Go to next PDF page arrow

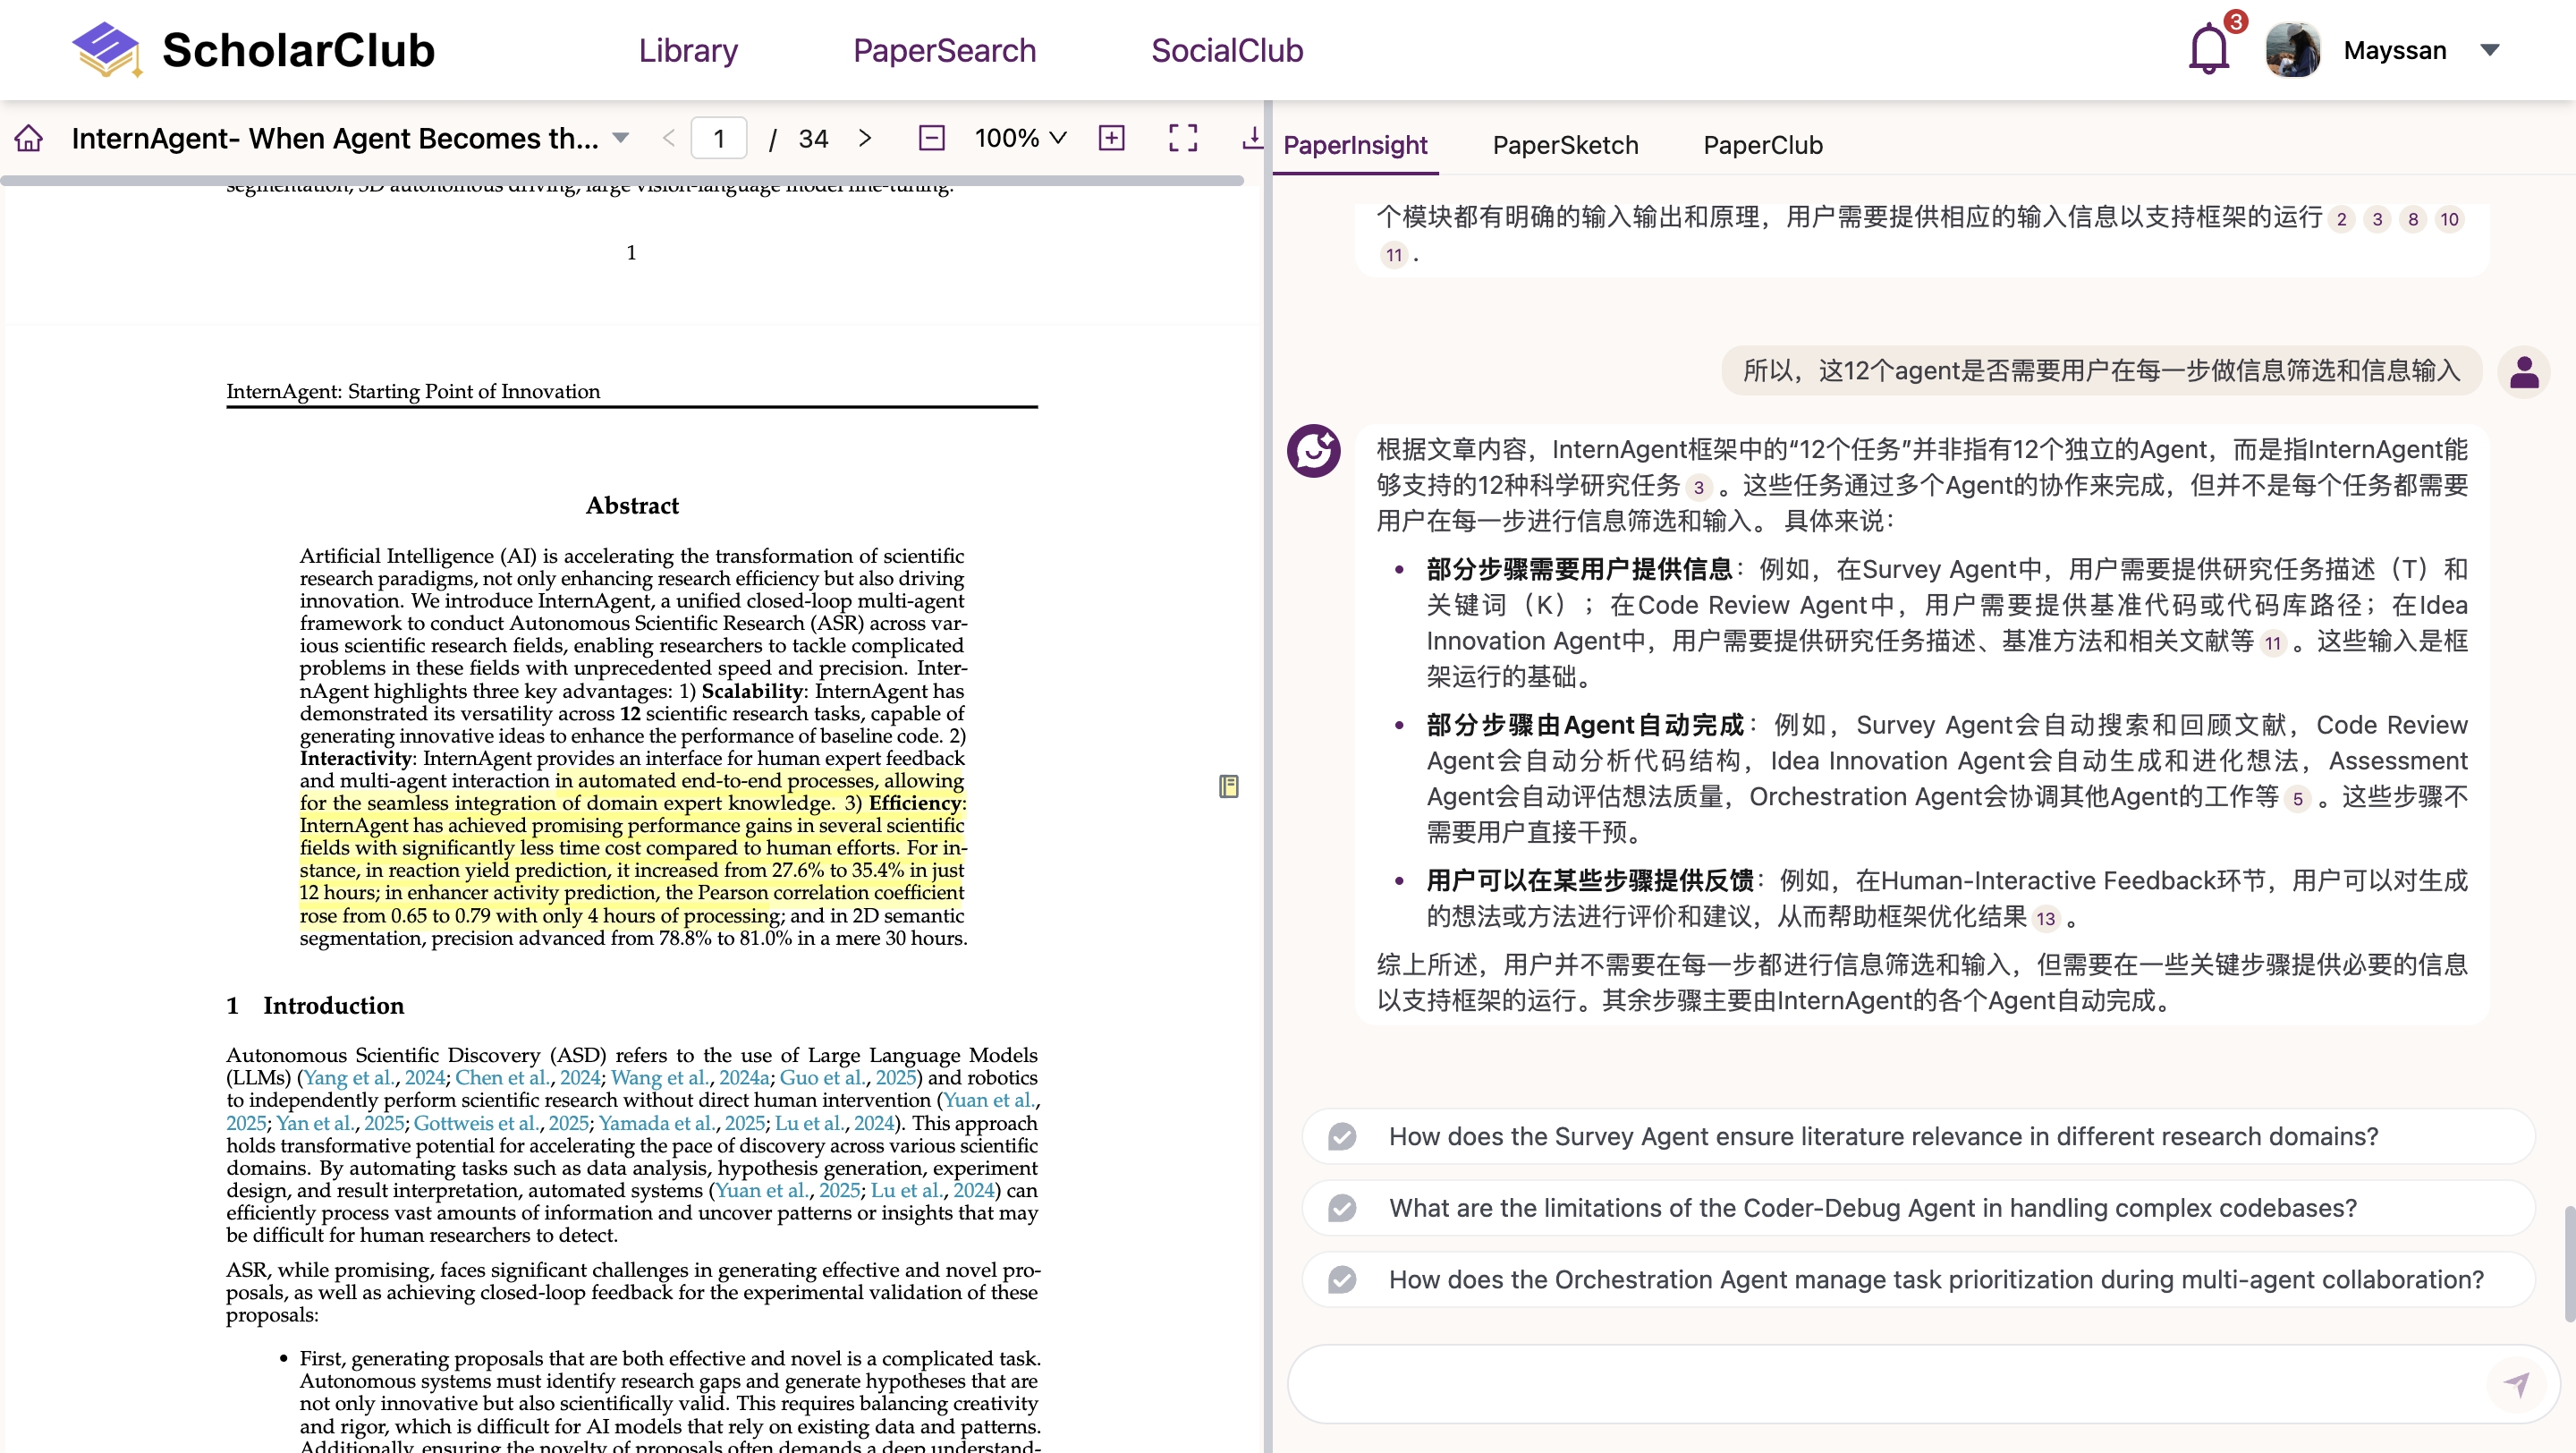coord(865,138)
